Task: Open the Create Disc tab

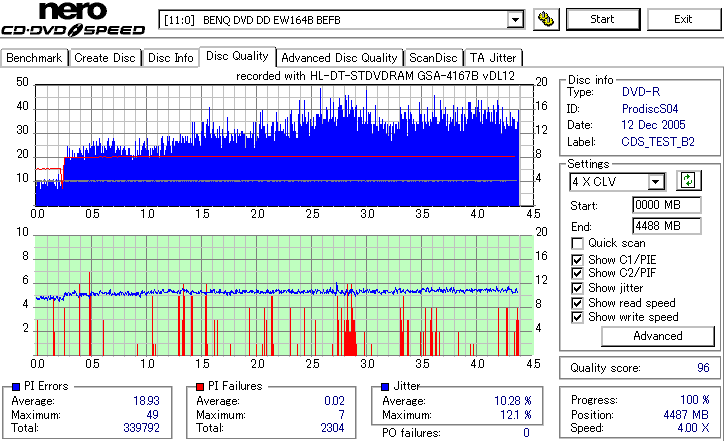Action: [x=105, y=58]
